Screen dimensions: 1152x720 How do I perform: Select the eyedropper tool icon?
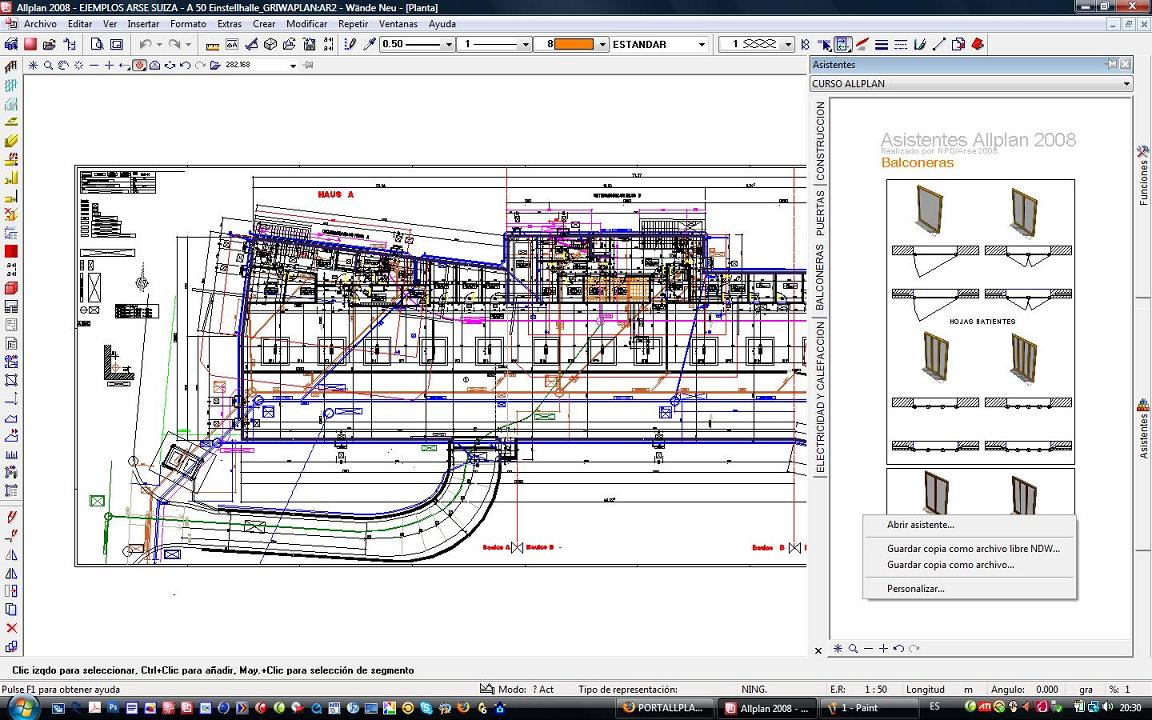pos(370,44)
